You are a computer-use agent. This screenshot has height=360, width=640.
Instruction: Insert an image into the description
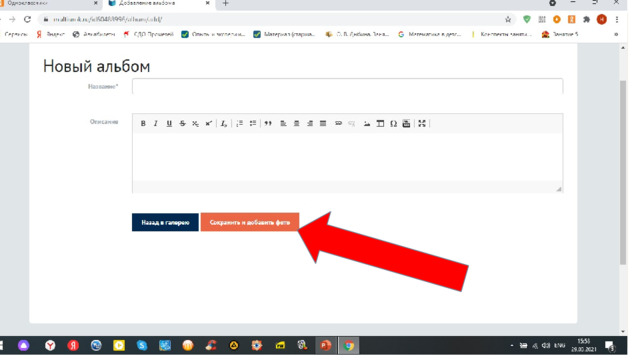tap(367, 123)
